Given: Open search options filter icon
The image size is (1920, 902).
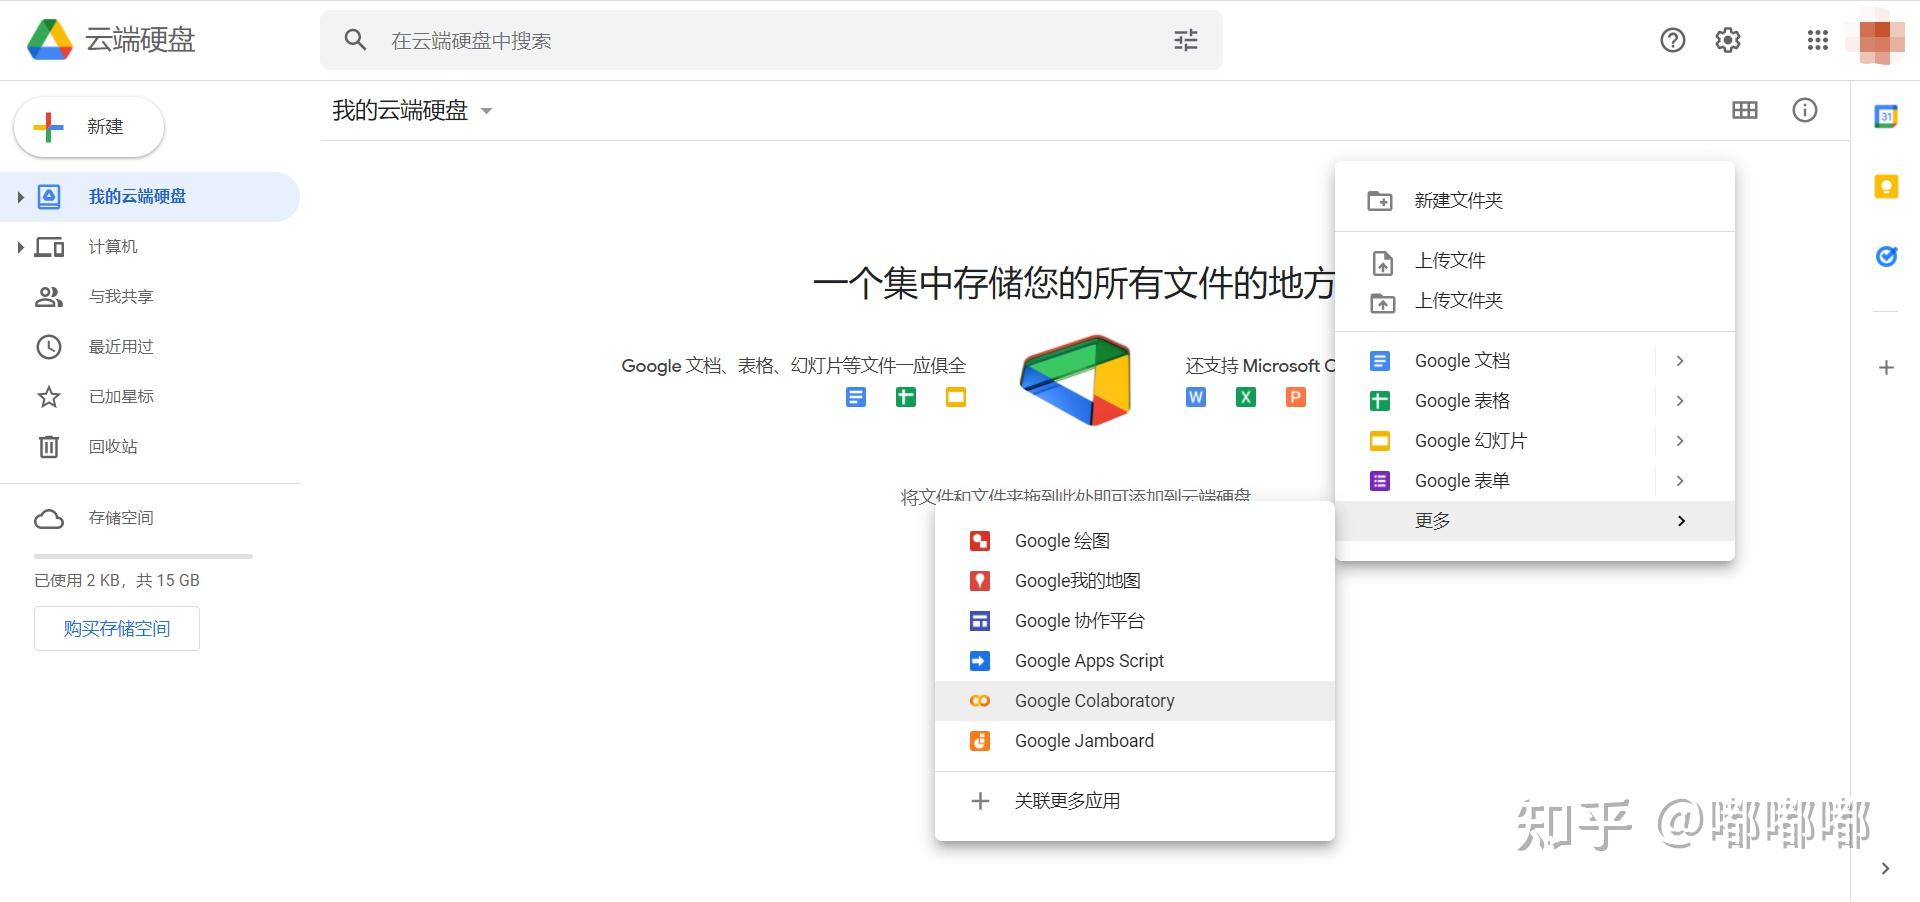Looking at the screenshot, I should coord(1186,40).
